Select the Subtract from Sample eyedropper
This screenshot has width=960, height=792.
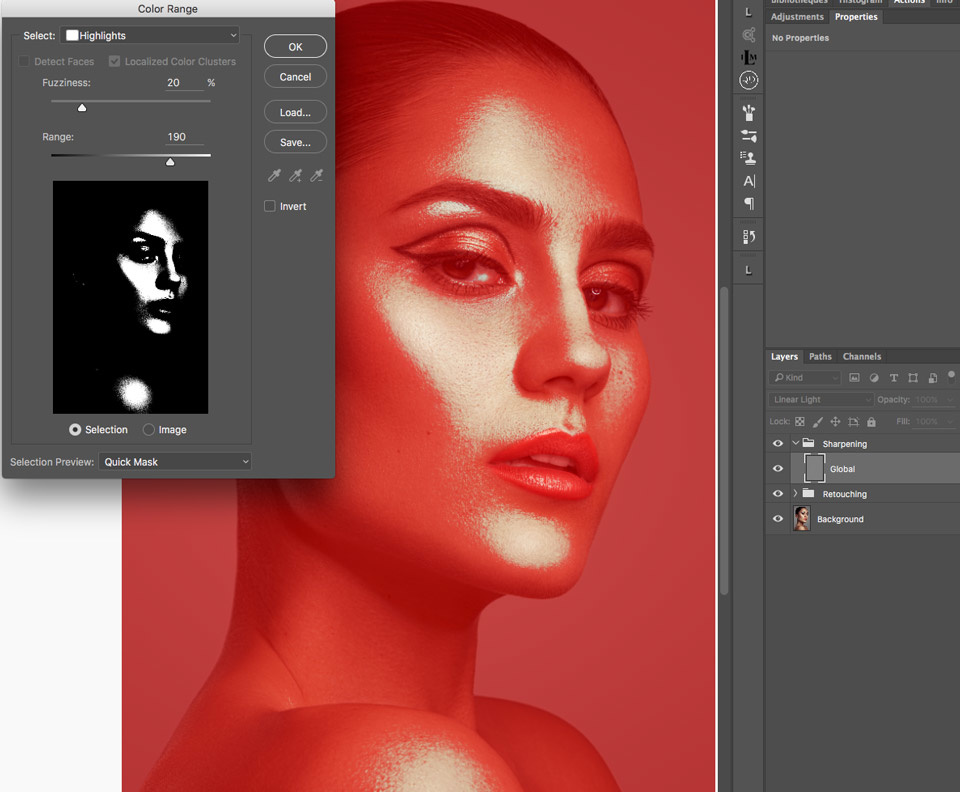coord(317,176)
